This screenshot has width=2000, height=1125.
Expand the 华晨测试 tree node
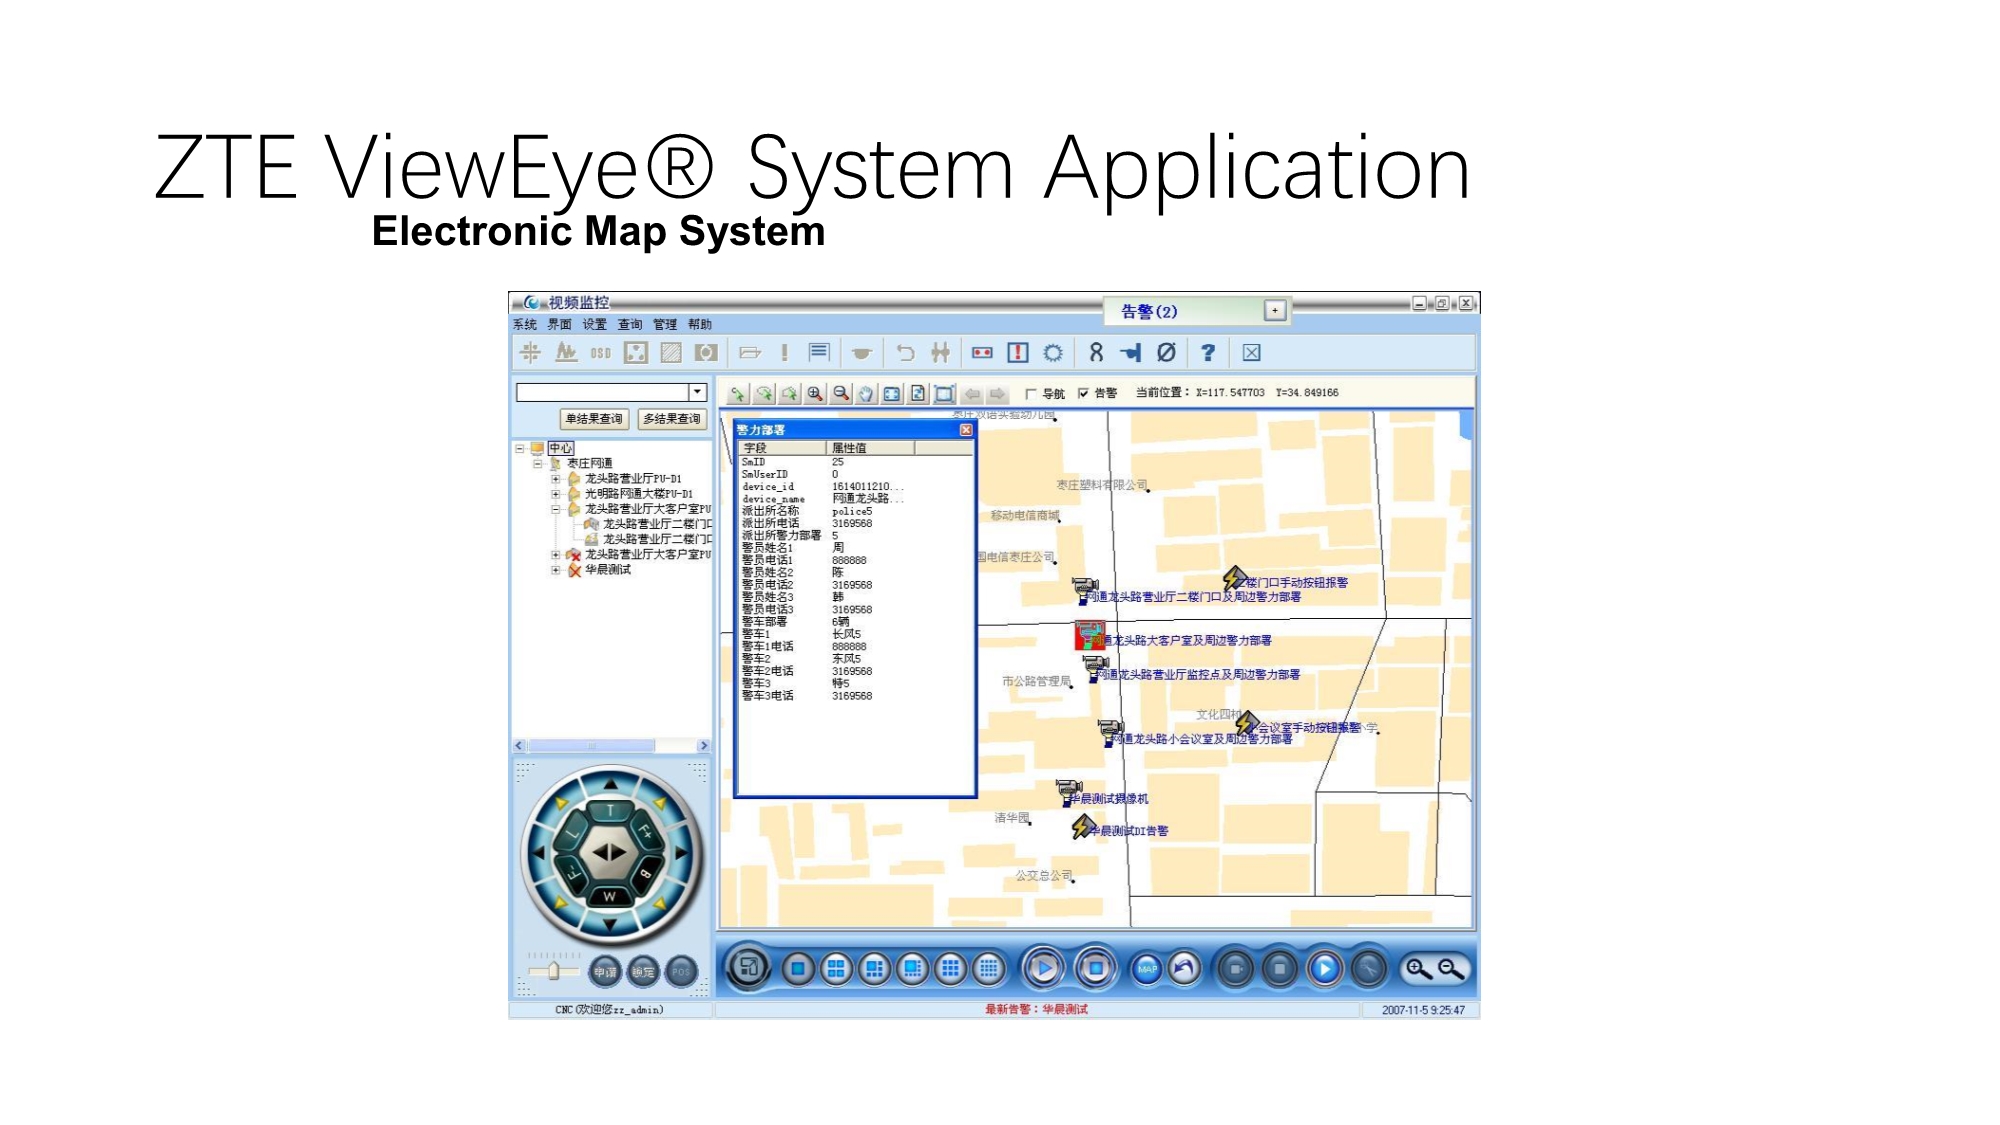pos(556,569)
